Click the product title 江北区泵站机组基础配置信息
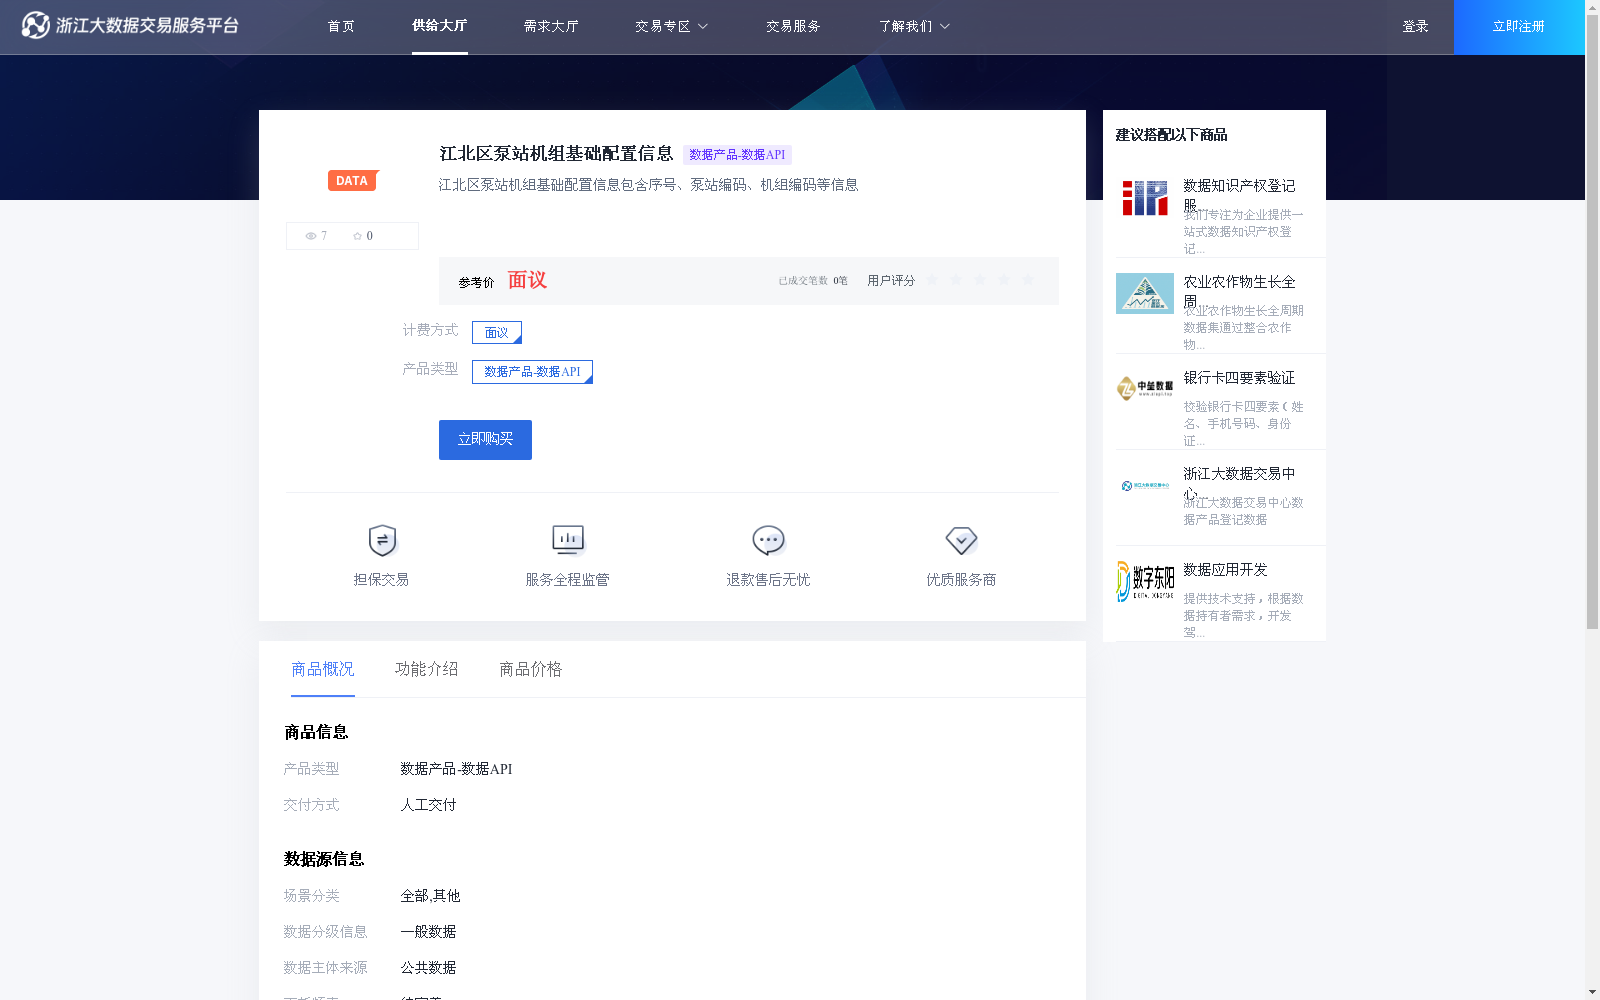 pos(556,154)
